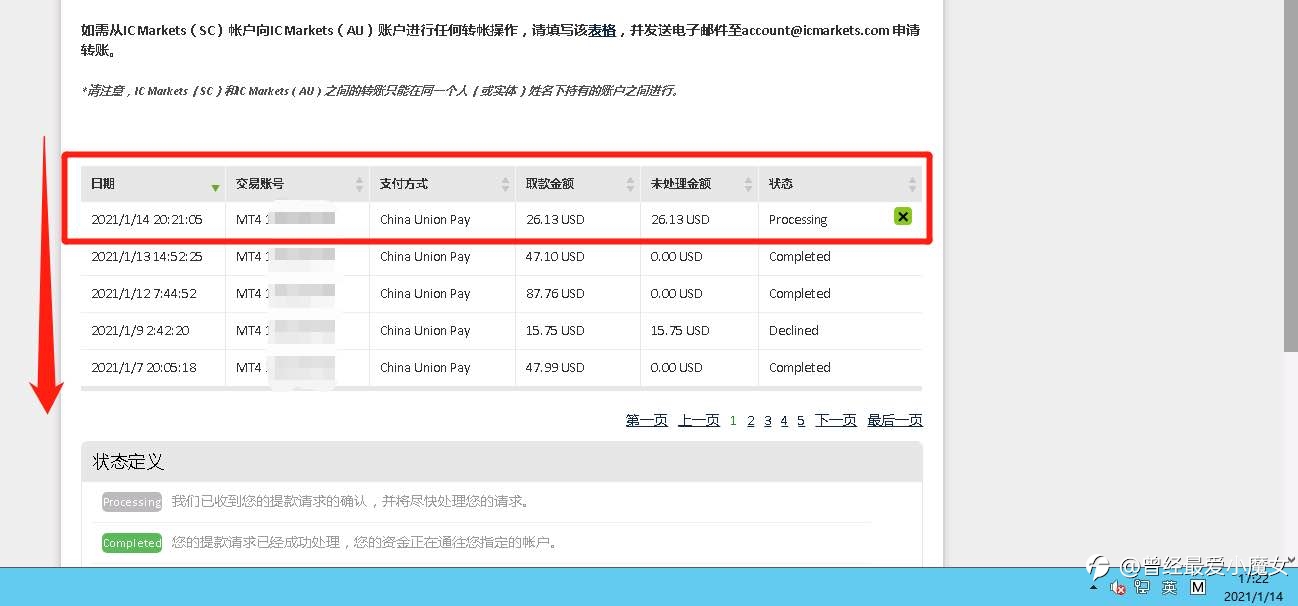Switch the 英 input language indicator
This screenshot has height=606, width=1298.
click(x=1169, y=588)
